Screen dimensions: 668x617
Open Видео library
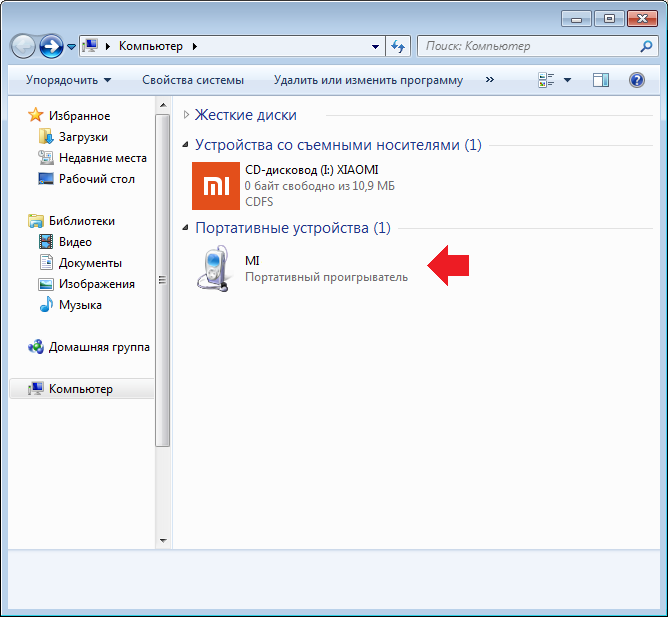(x=75, y=242)
